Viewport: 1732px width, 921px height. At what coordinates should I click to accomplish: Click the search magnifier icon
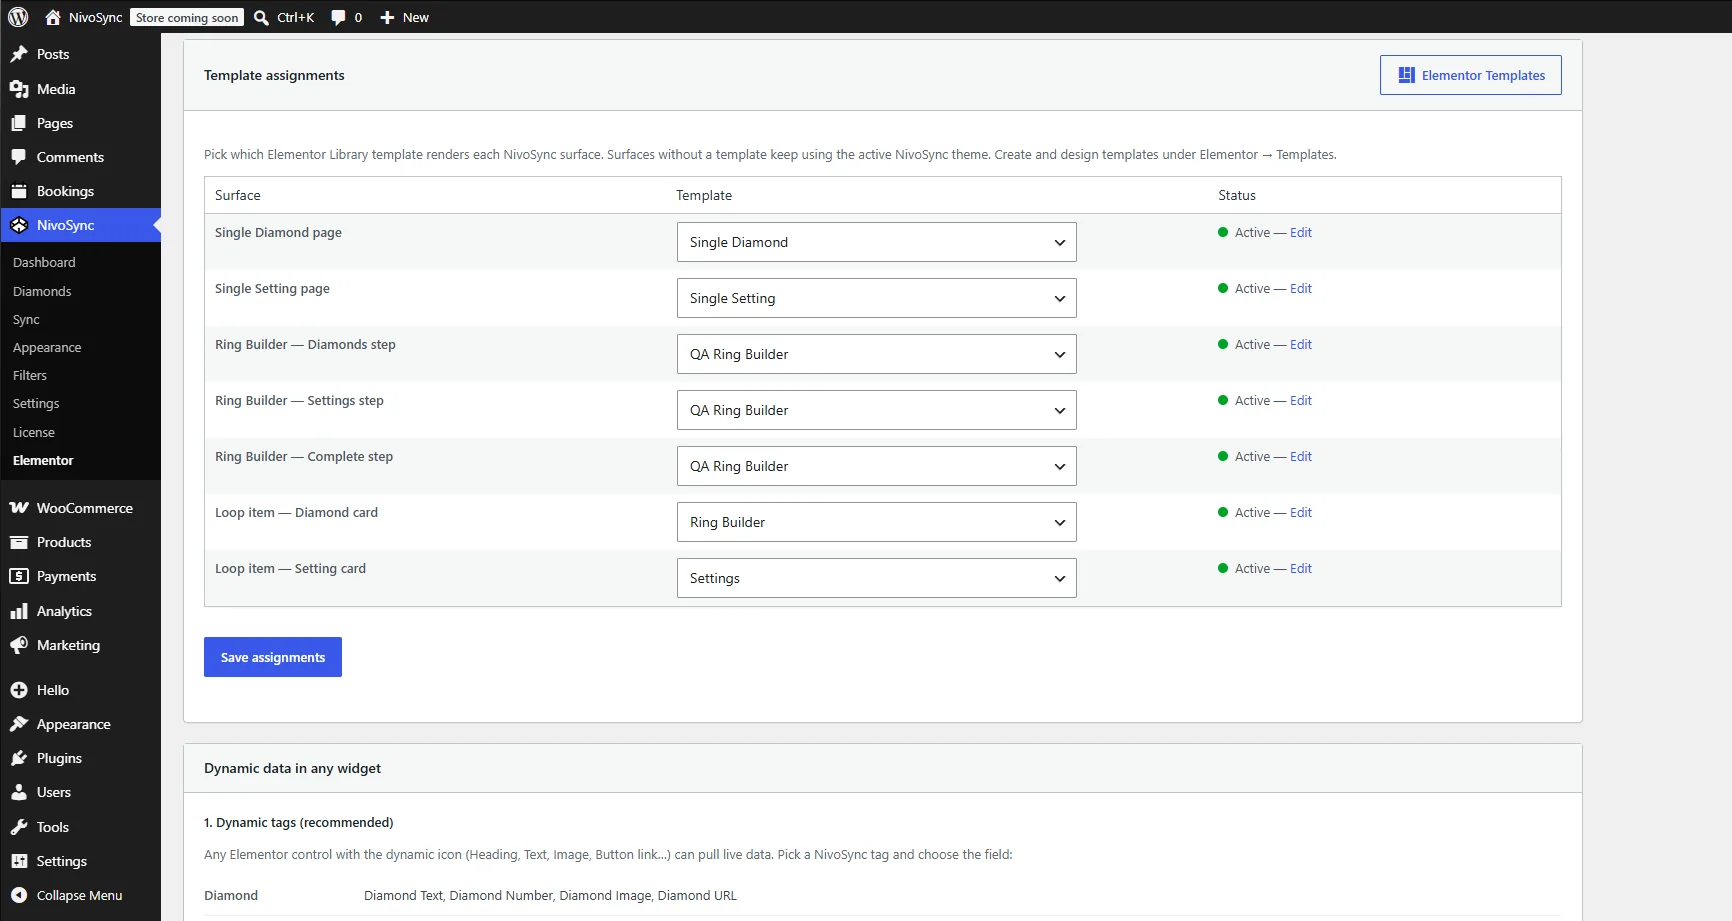coord(261,17)
